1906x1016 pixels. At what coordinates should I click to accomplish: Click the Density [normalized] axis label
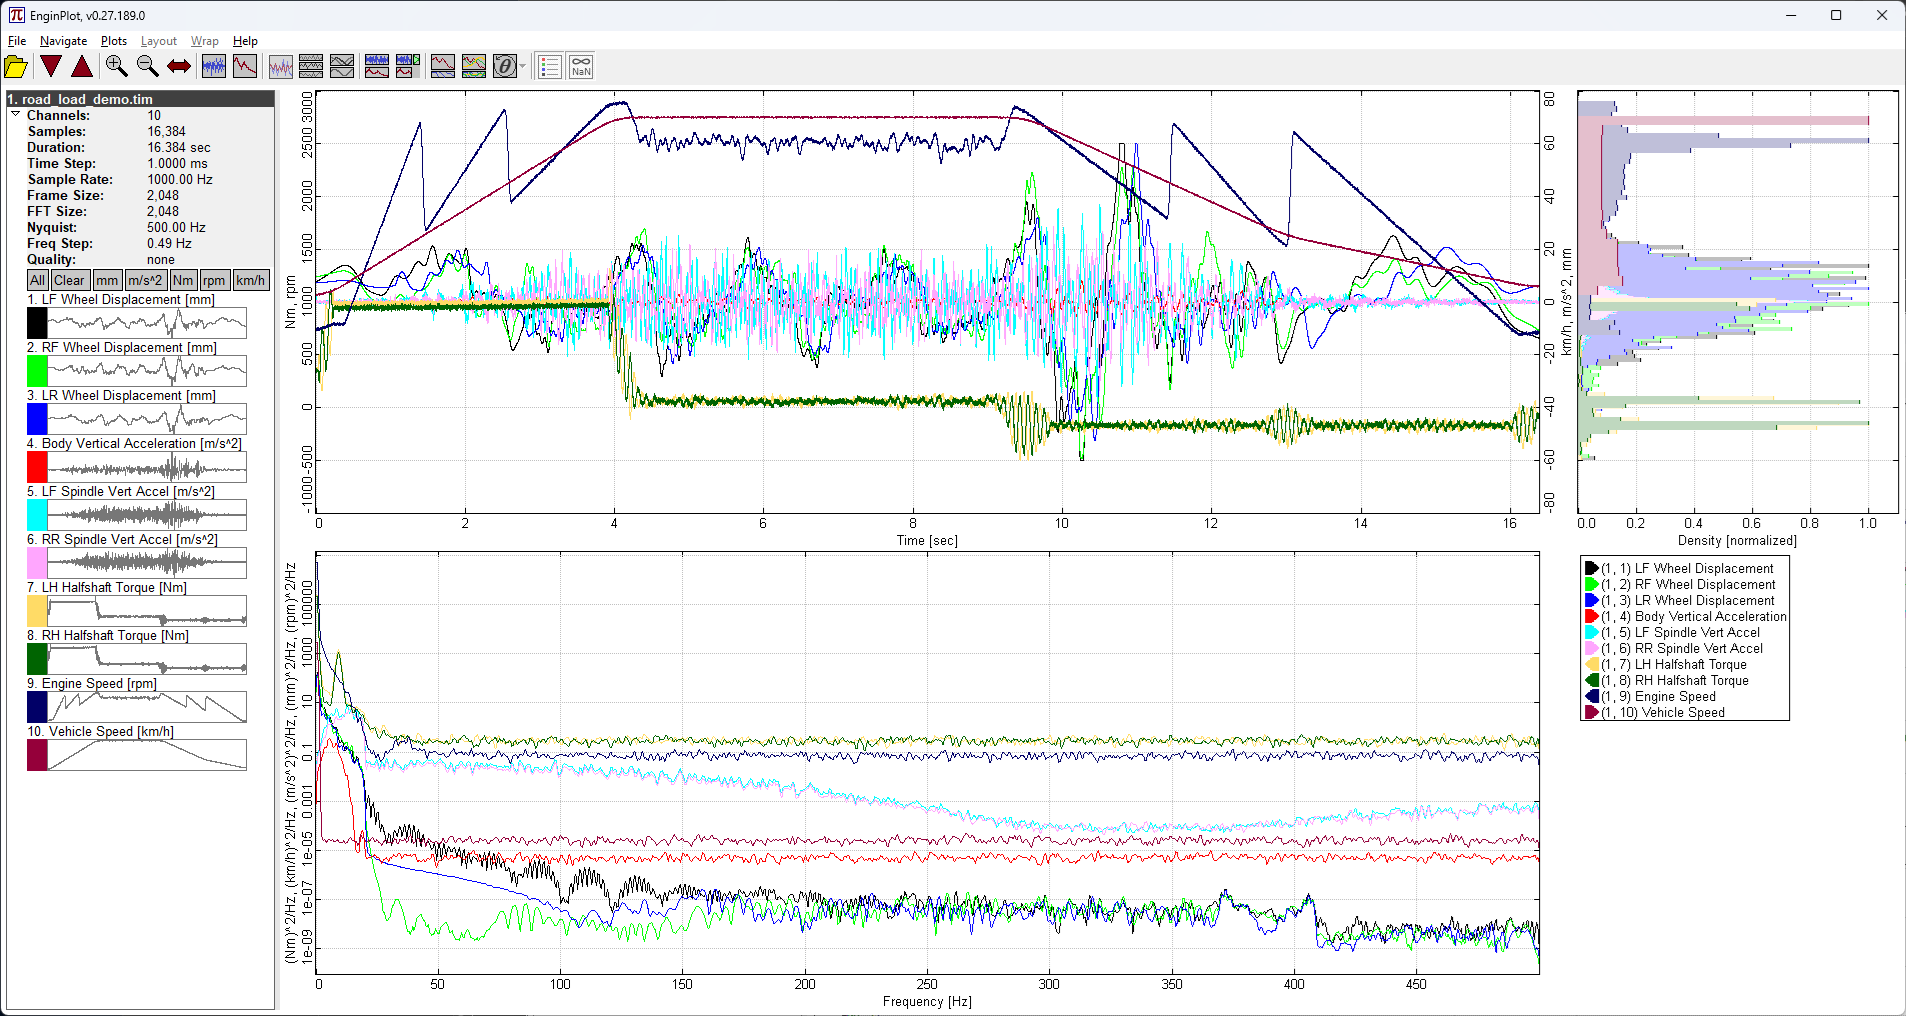1737,541
